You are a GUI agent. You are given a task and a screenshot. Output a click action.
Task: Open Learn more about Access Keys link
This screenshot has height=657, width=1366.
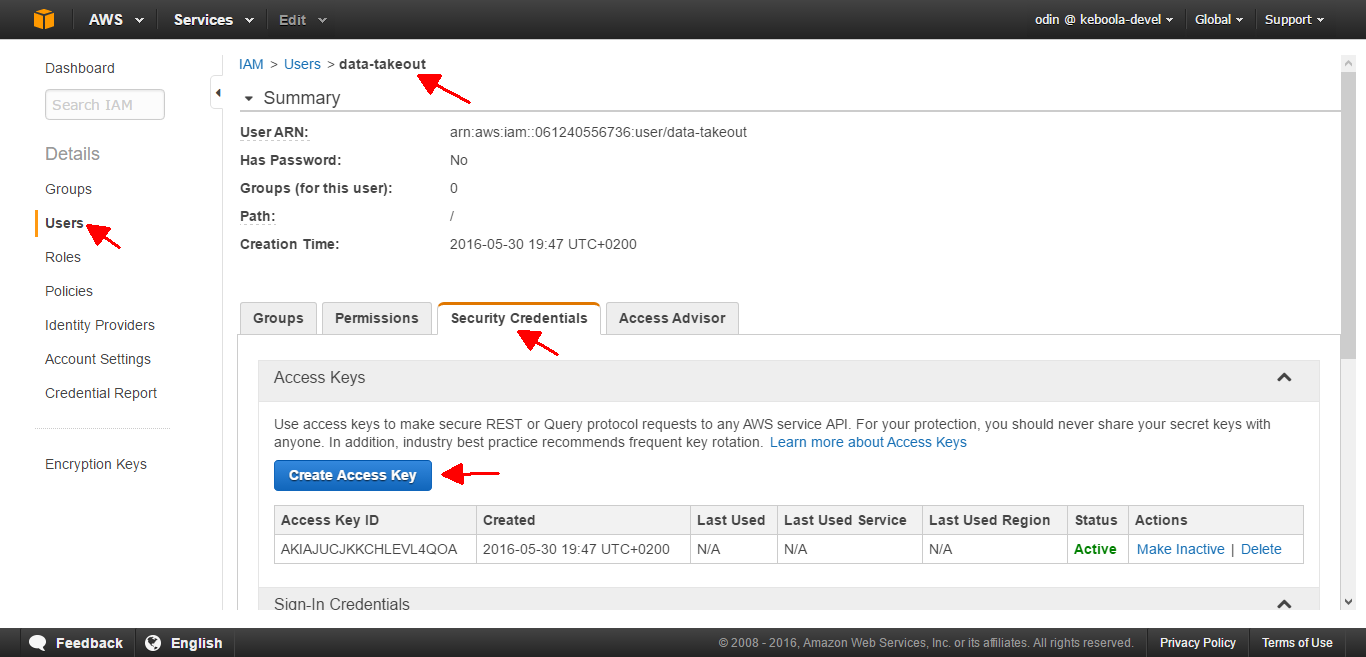pos(868,442)
